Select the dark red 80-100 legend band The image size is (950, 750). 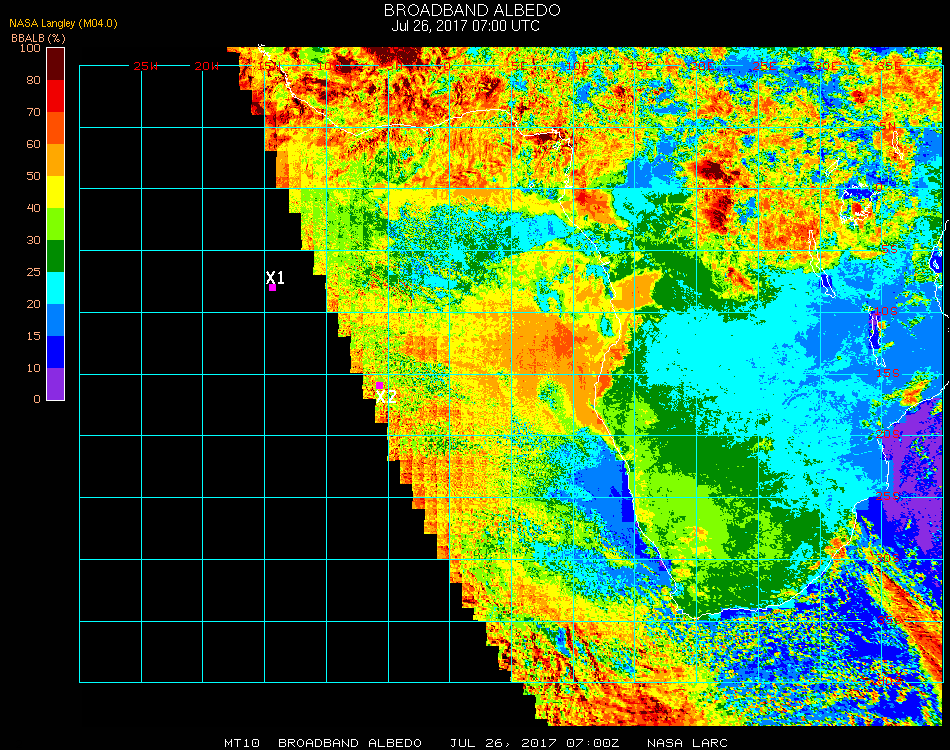click(56, 64)
